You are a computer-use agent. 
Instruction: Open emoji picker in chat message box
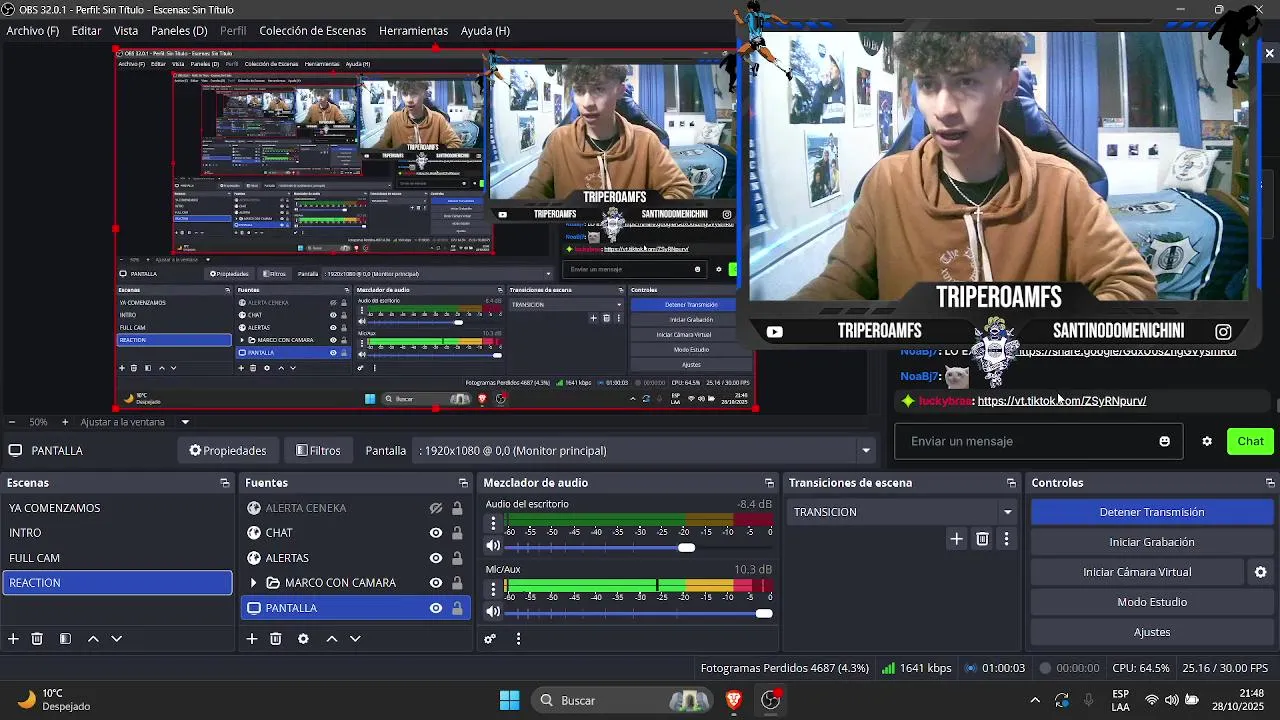coord(1164,441)
